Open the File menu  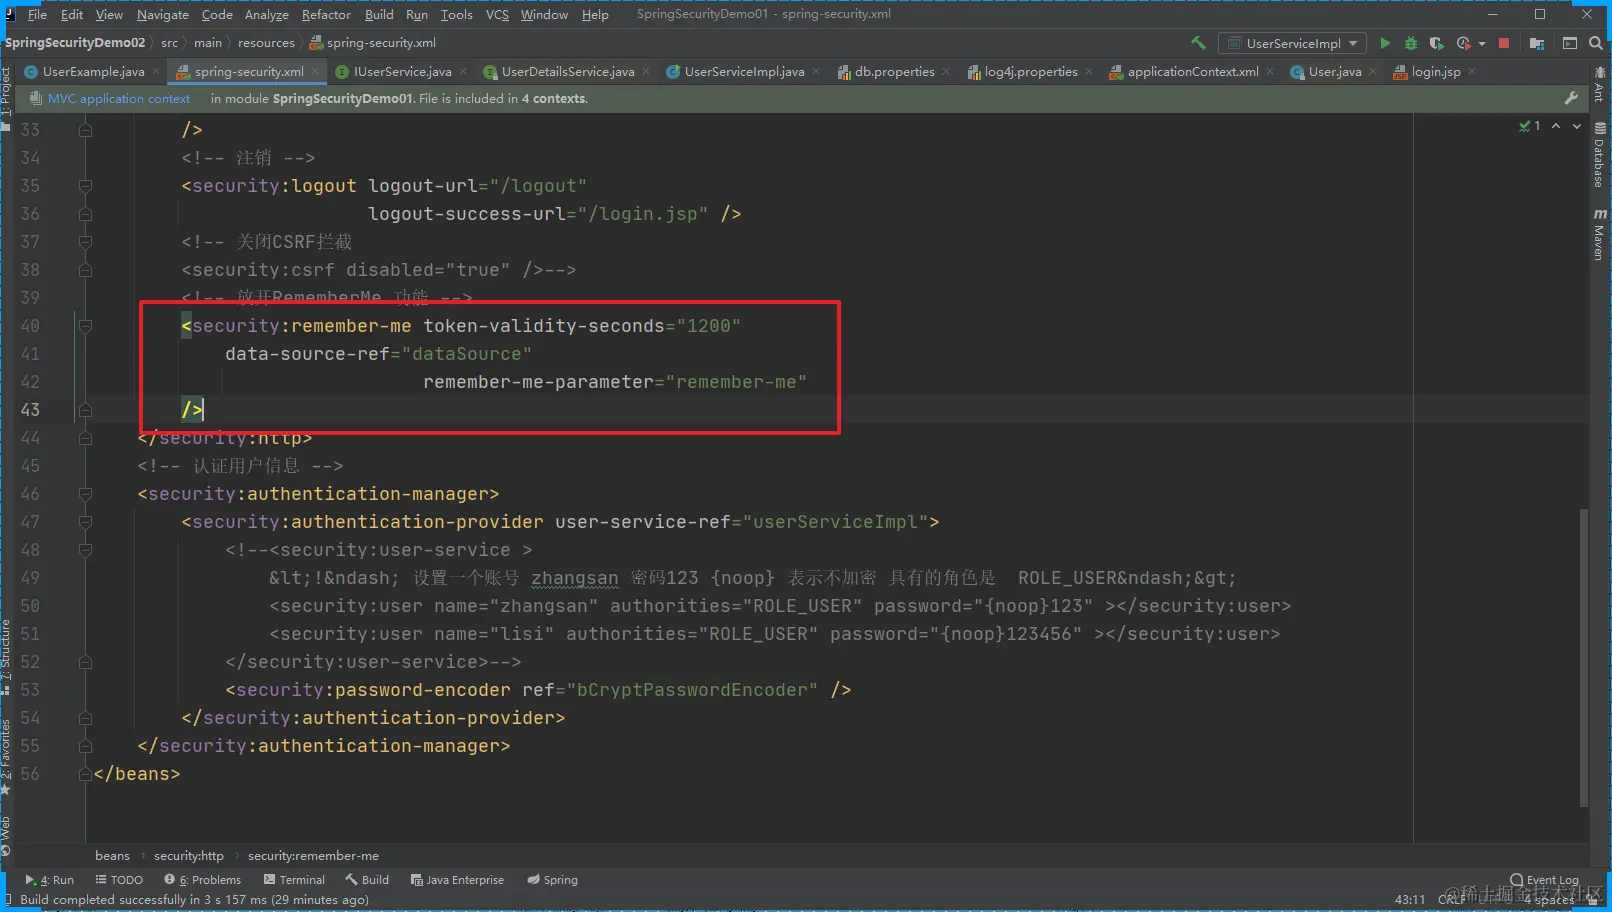37,14
